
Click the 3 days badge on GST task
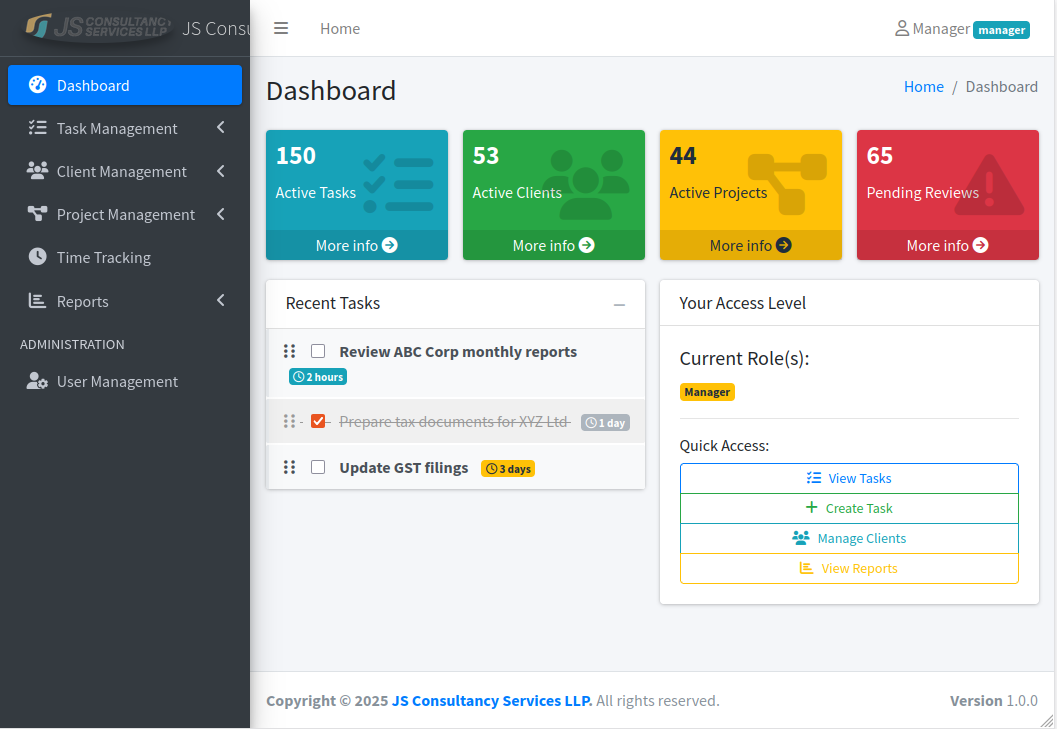click(x=507, y=467)
